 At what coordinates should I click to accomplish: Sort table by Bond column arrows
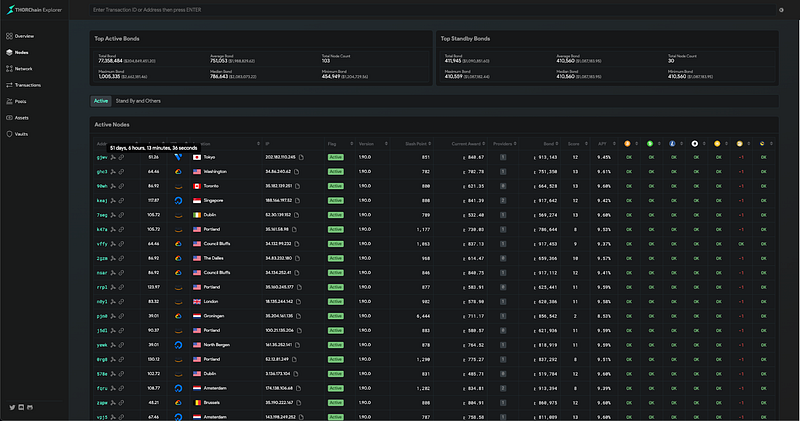[x=557, y=144]
